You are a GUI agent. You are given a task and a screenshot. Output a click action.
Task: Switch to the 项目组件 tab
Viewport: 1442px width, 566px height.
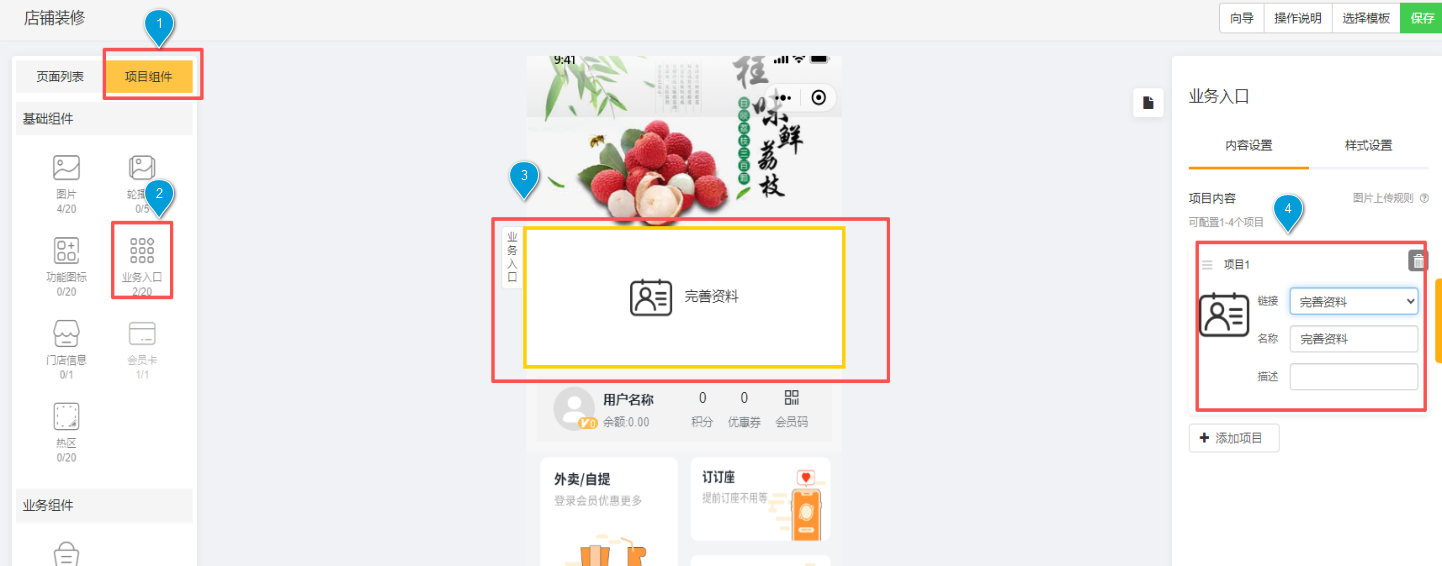[148, 77]
